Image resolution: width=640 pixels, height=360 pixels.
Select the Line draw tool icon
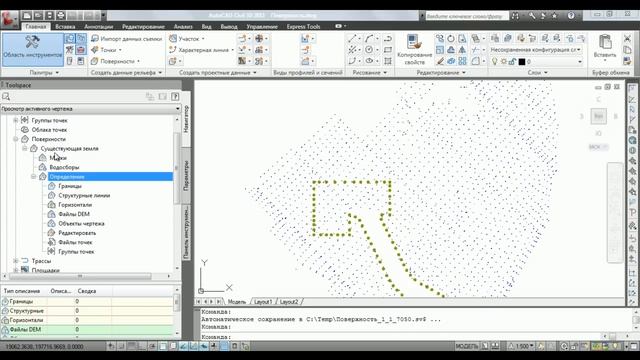tap(352, 38)
